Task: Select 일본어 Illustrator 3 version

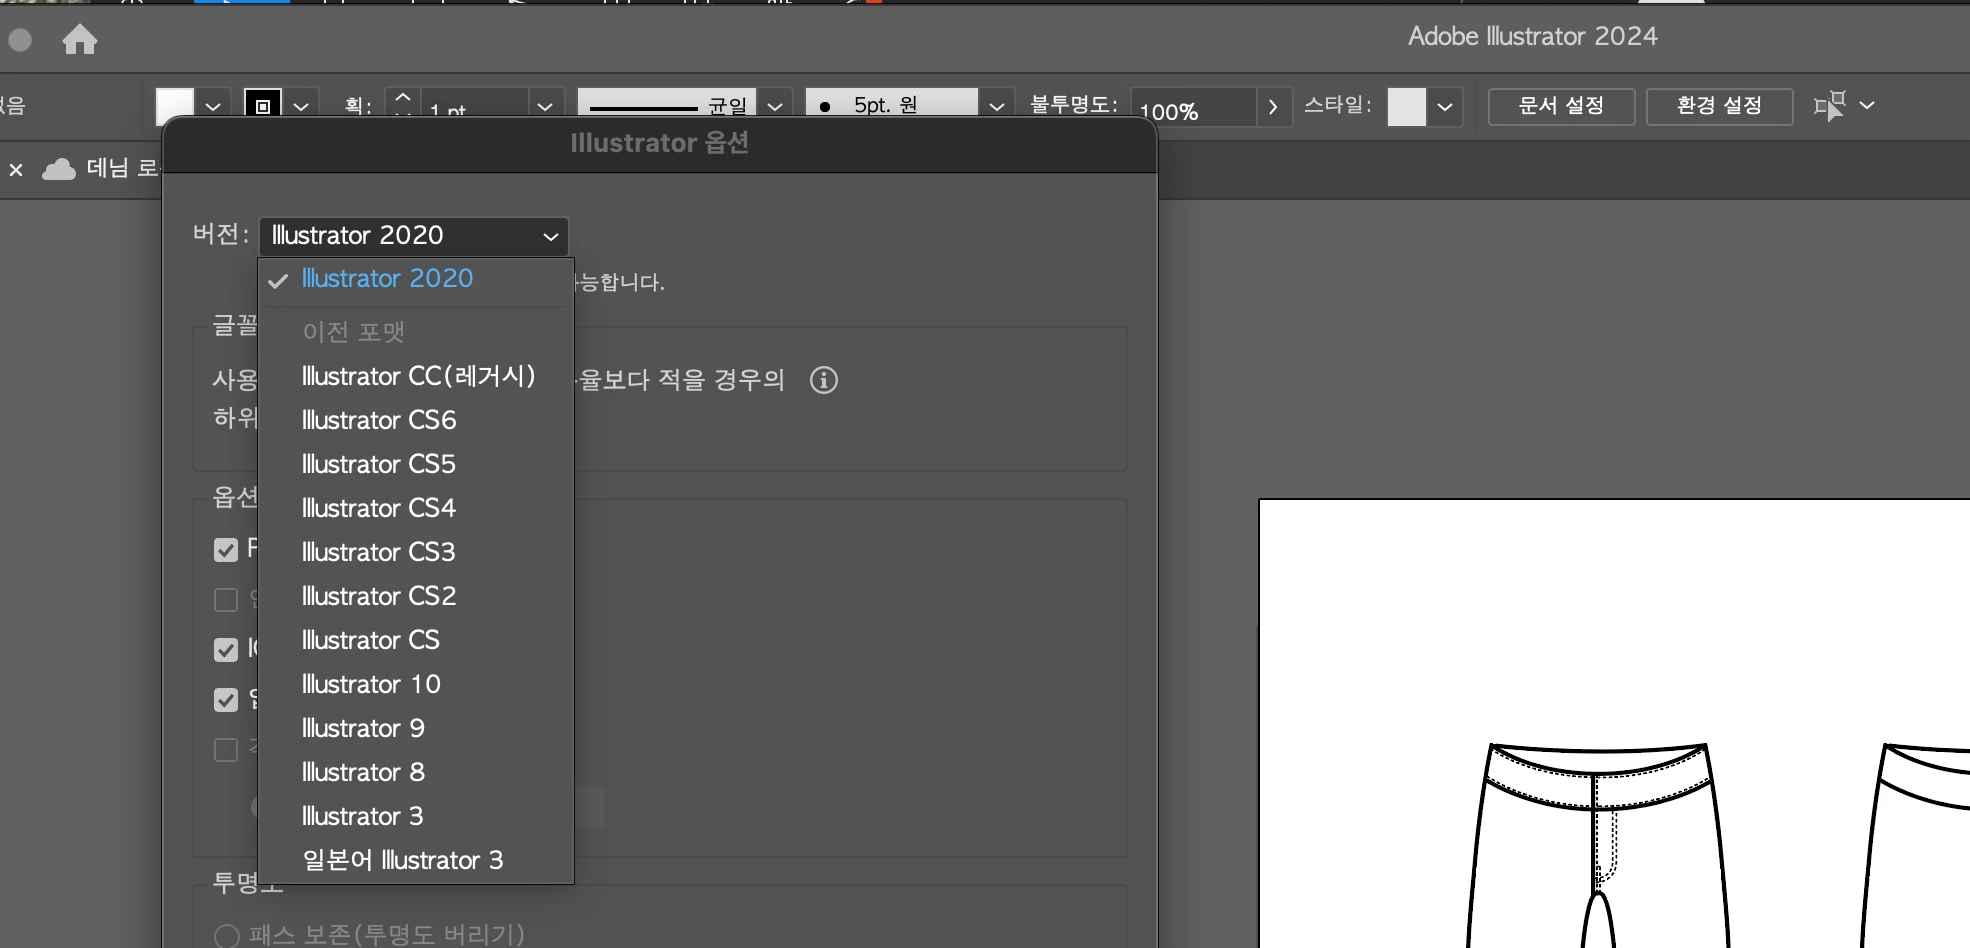Action: (416, 860)
